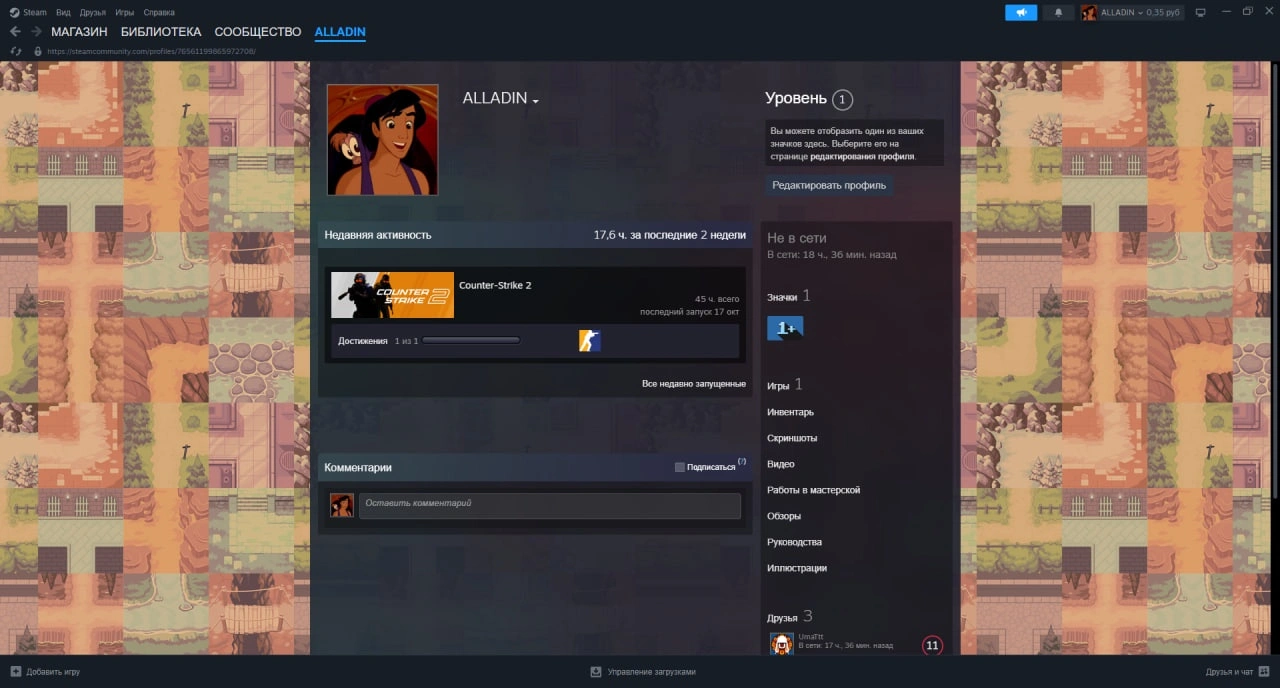This screenshot has width=1280, height=688.
Task: Open the Справка menu
Action: pyautogui.click(x=159, y=12)
